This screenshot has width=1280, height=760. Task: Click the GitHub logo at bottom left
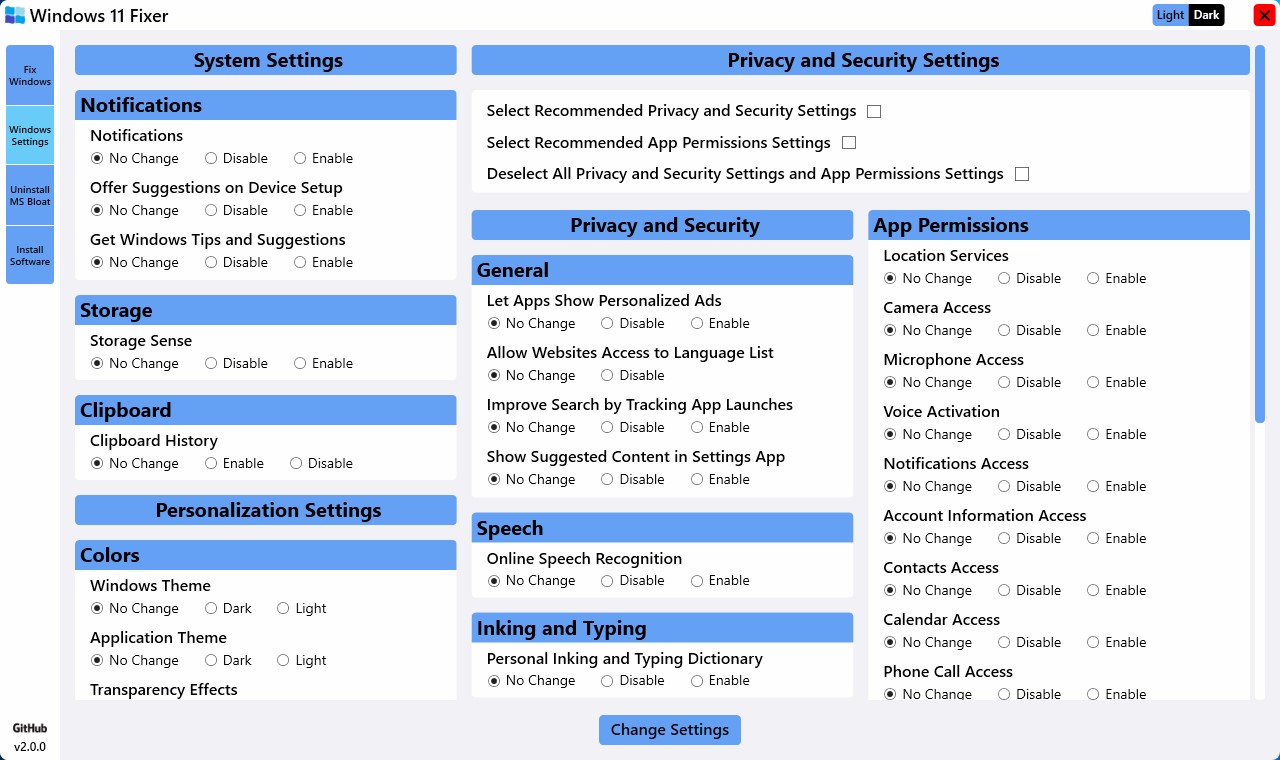pyautogui.click(x=29, y=727)
